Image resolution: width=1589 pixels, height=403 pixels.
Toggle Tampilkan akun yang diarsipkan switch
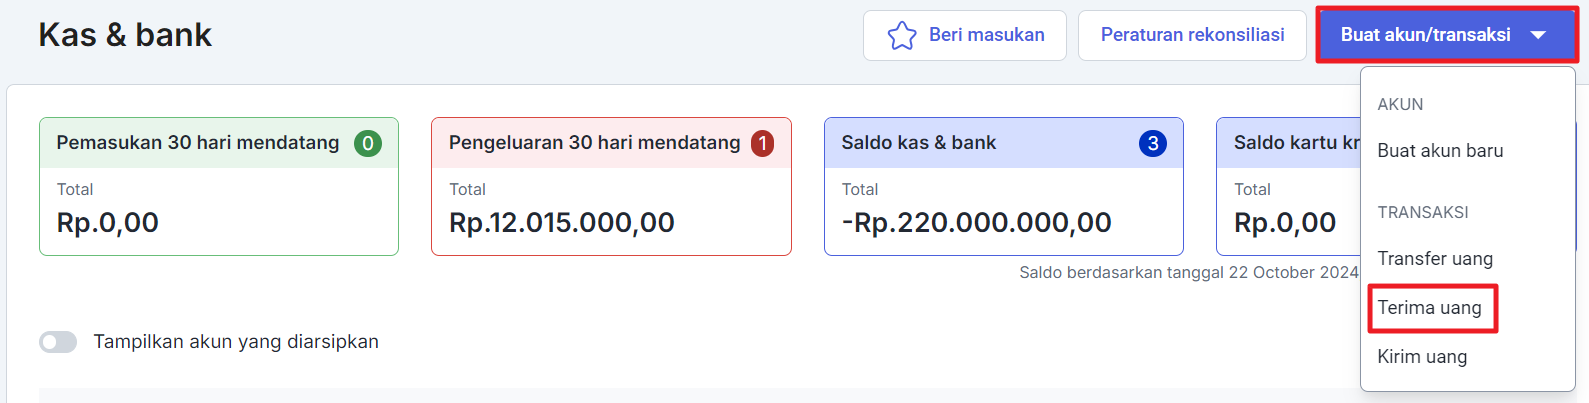(58, 342)
